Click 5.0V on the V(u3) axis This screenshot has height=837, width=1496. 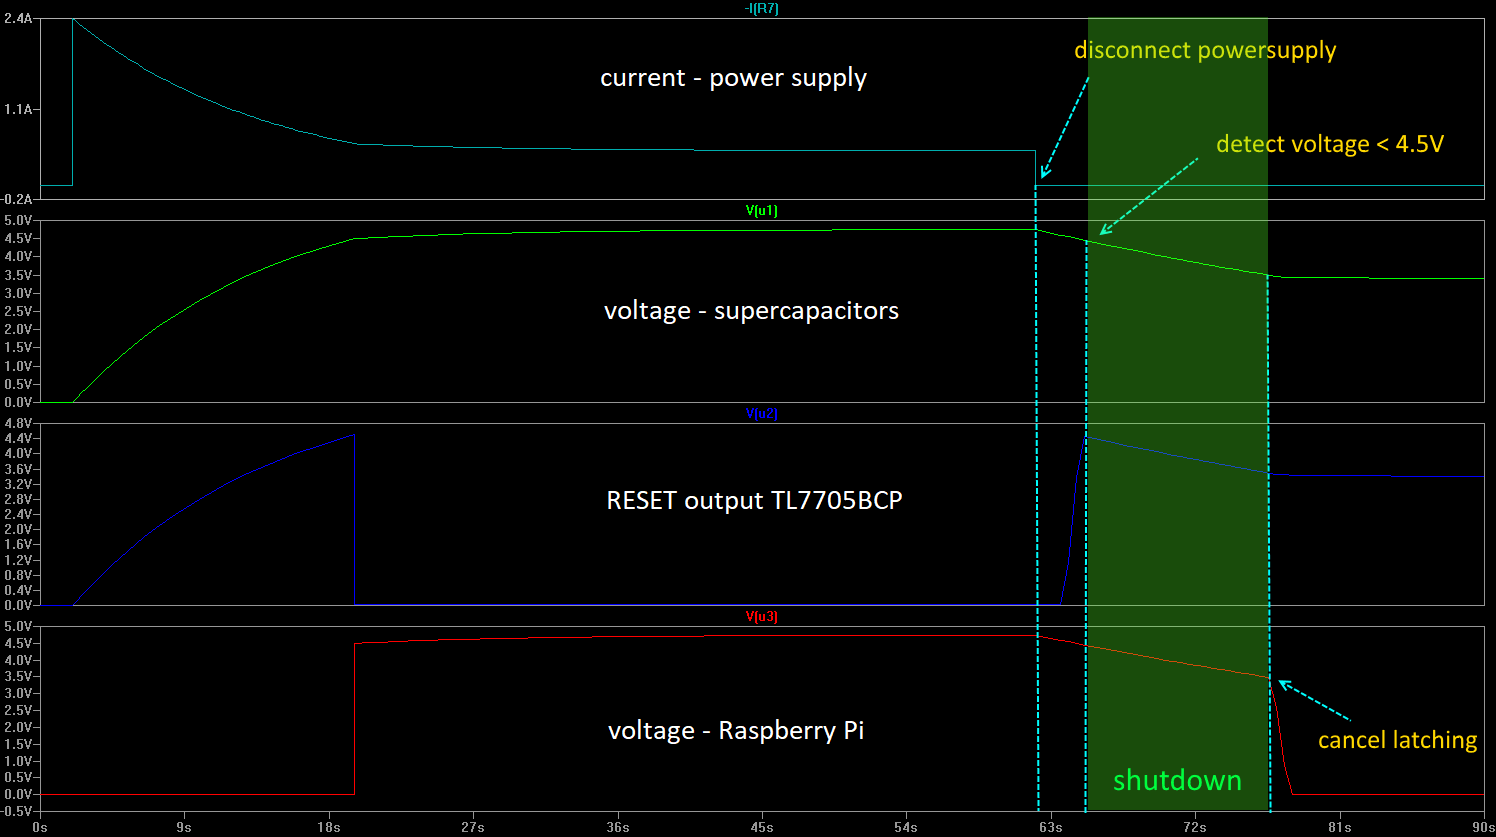pyautogui.click(x=18, y=626)
